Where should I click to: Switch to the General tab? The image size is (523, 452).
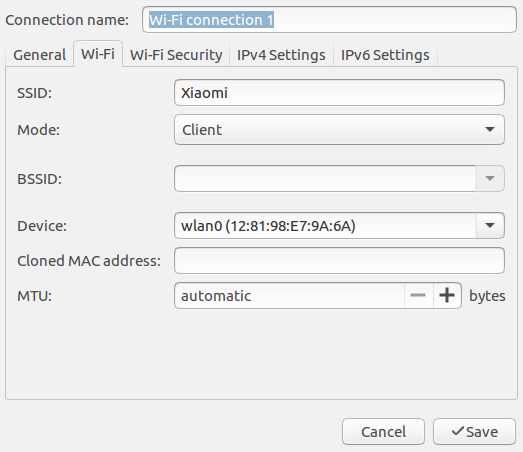[x=39, y=55]
